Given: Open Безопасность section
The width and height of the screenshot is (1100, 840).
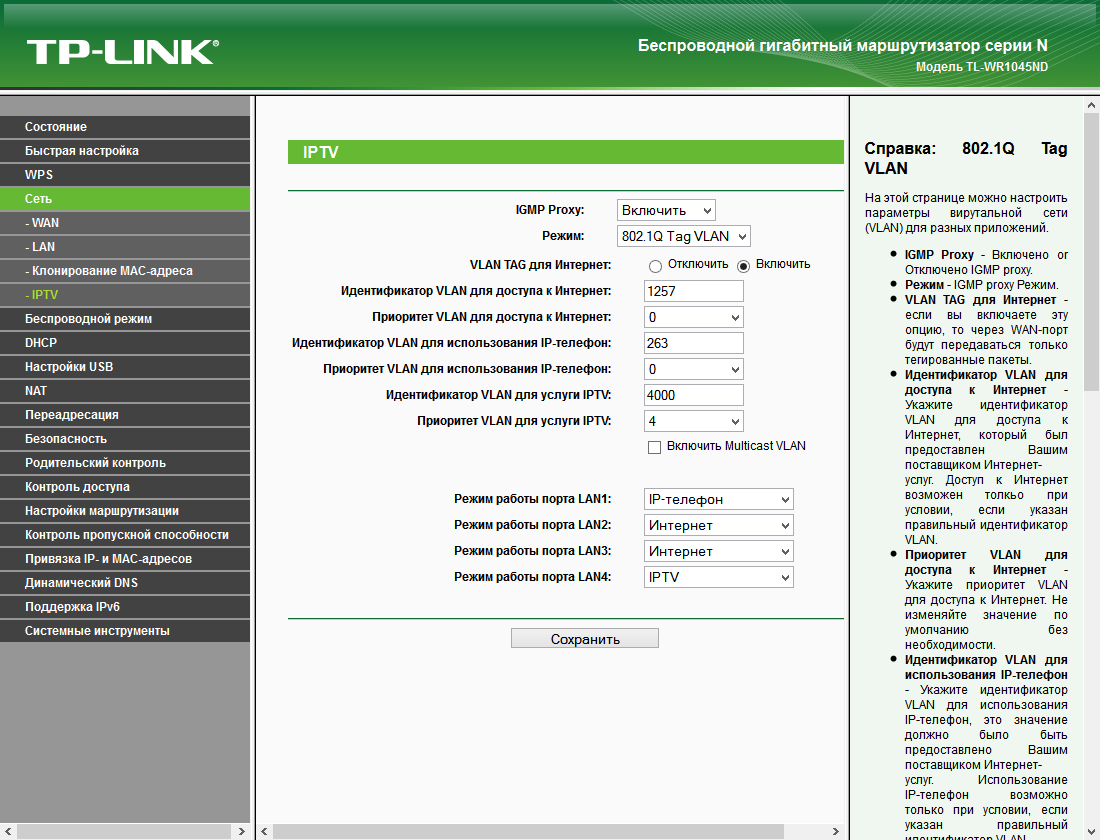Looking at the screenshot, I should [125, 439].
